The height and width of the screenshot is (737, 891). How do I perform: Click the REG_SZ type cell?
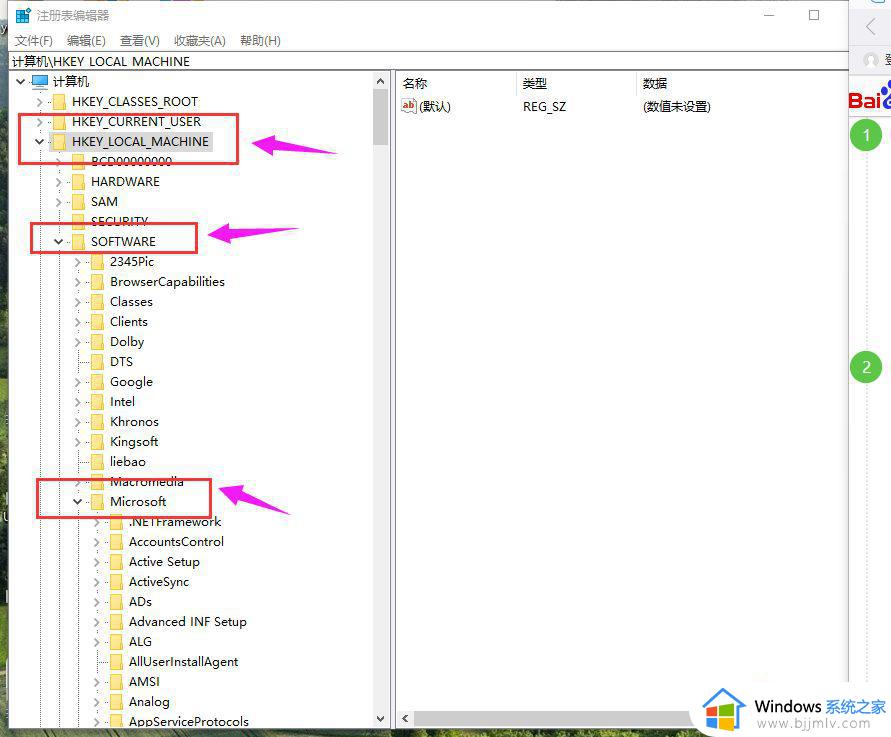click(x=544, y=107)
